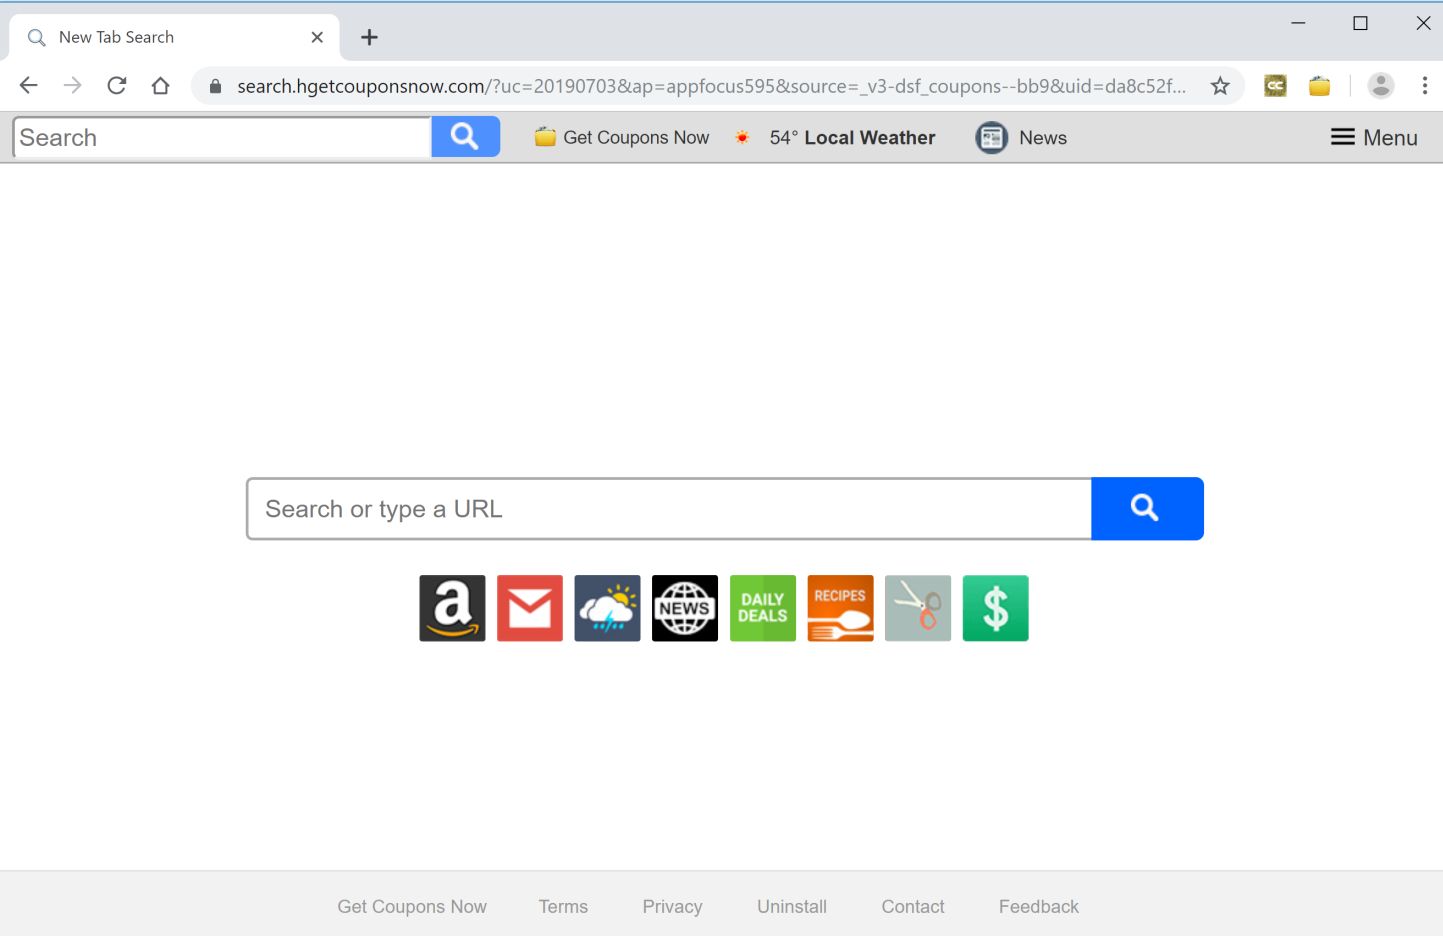Viewport: 1443px width, 936px height.
Task: Open the green dollar sign shortcut icon
Action: pos(995,608)
